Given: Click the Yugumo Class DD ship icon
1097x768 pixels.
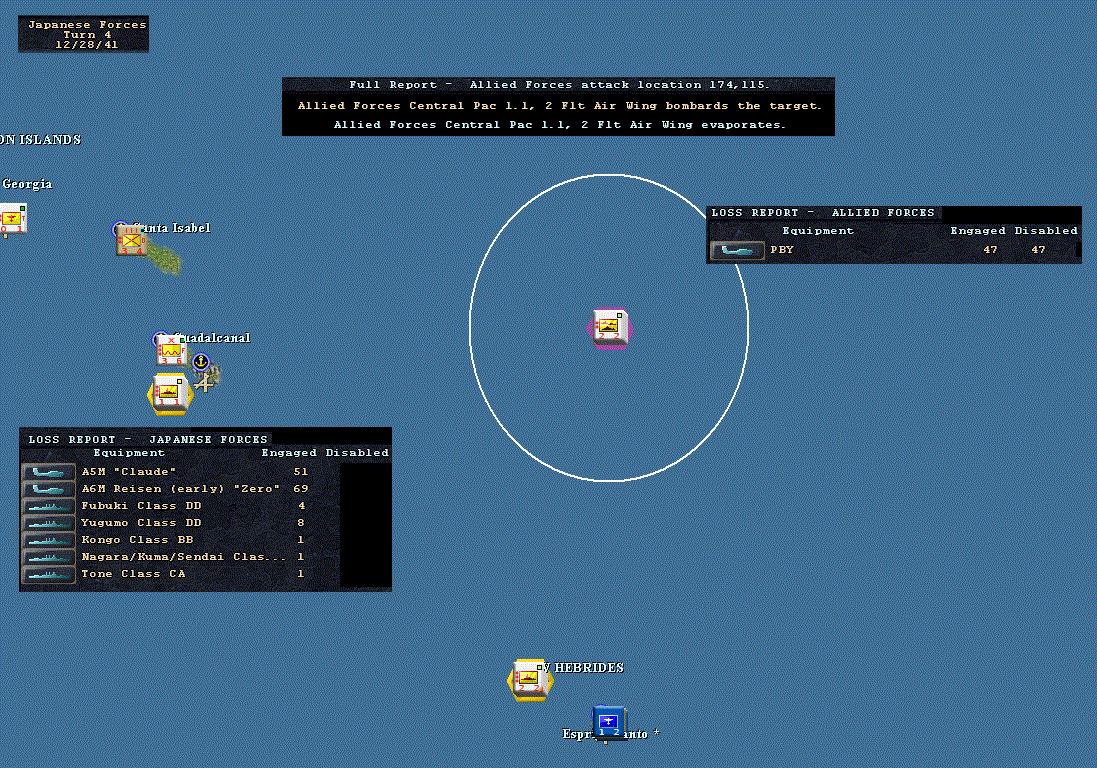Looking at the screenshot, I should pos(48,523).
